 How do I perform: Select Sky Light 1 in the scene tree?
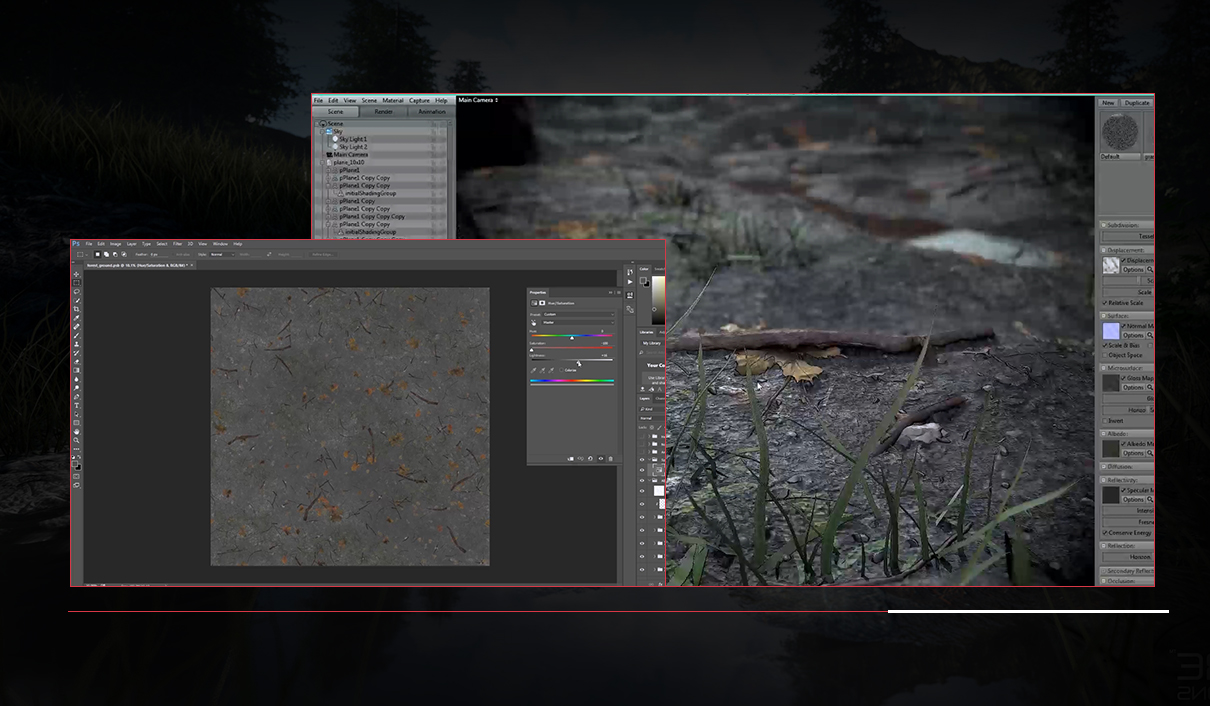point(352,139)
